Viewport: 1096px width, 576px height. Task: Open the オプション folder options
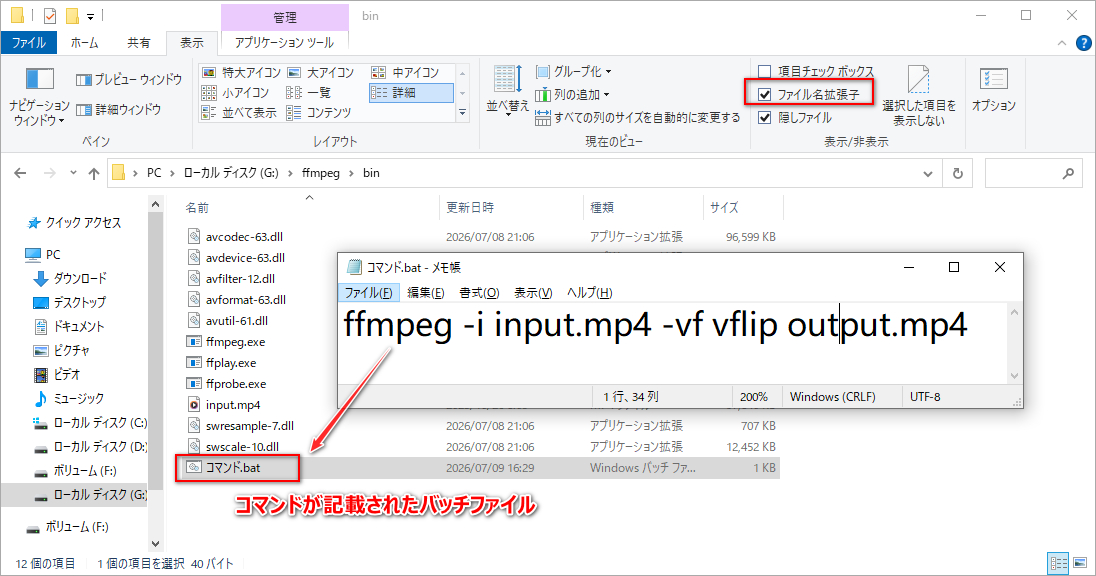point(993,89)
